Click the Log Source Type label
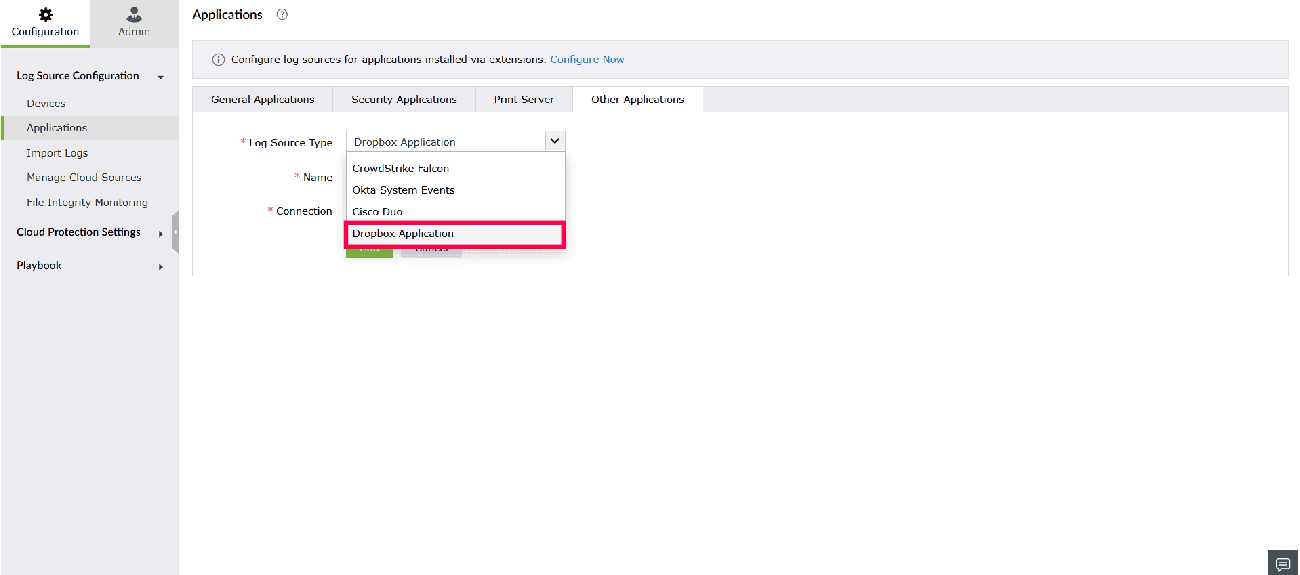 [290, 143]
